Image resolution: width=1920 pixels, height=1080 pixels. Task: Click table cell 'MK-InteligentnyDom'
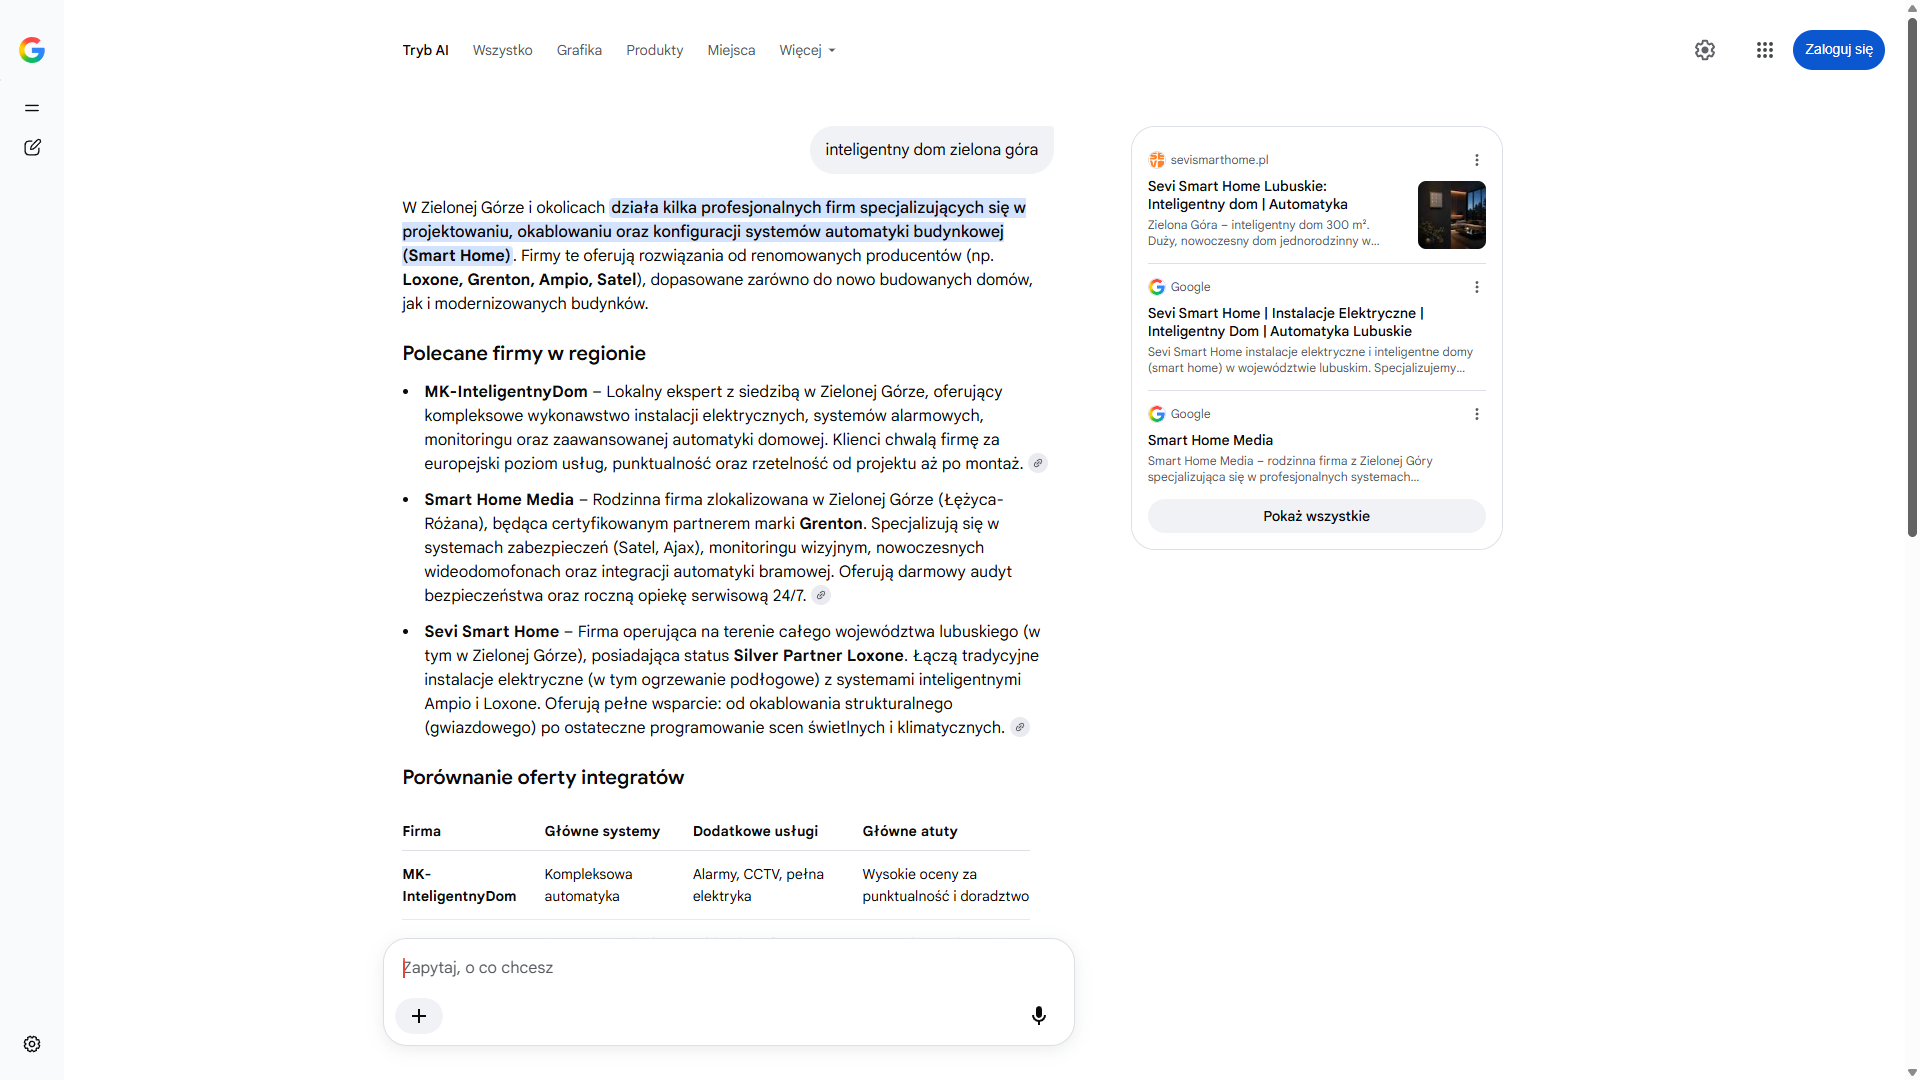pyautogui.click(x=459, y=885)
